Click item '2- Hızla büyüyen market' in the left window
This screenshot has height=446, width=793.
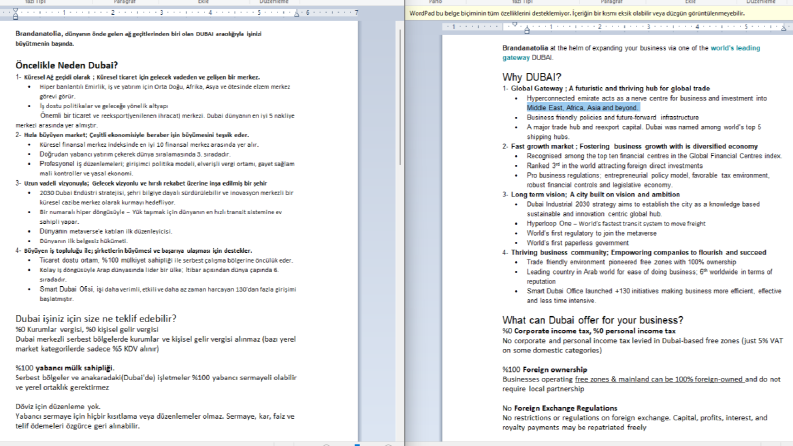tap(132, 135)
